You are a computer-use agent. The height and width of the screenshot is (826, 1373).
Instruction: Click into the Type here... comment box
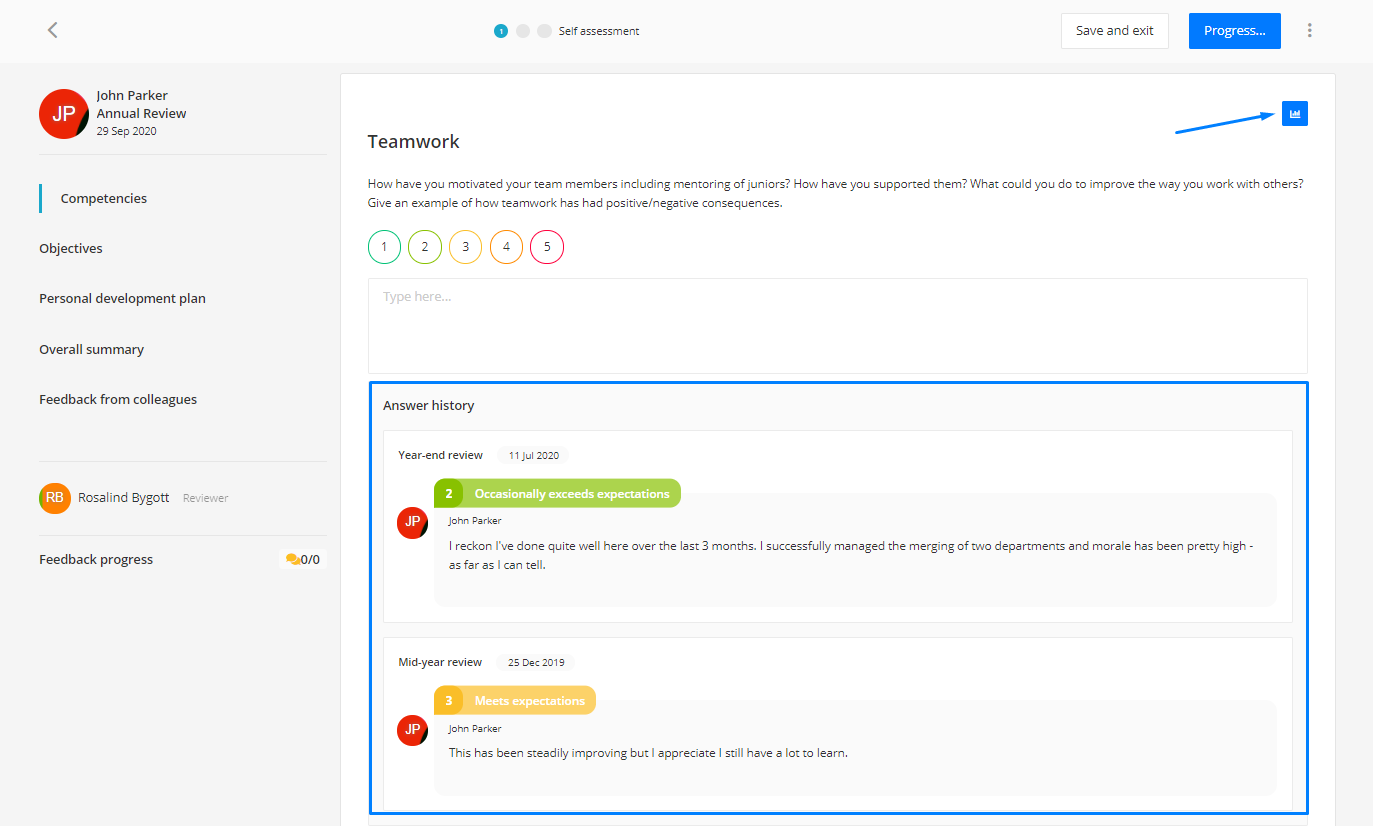point(838,326)
